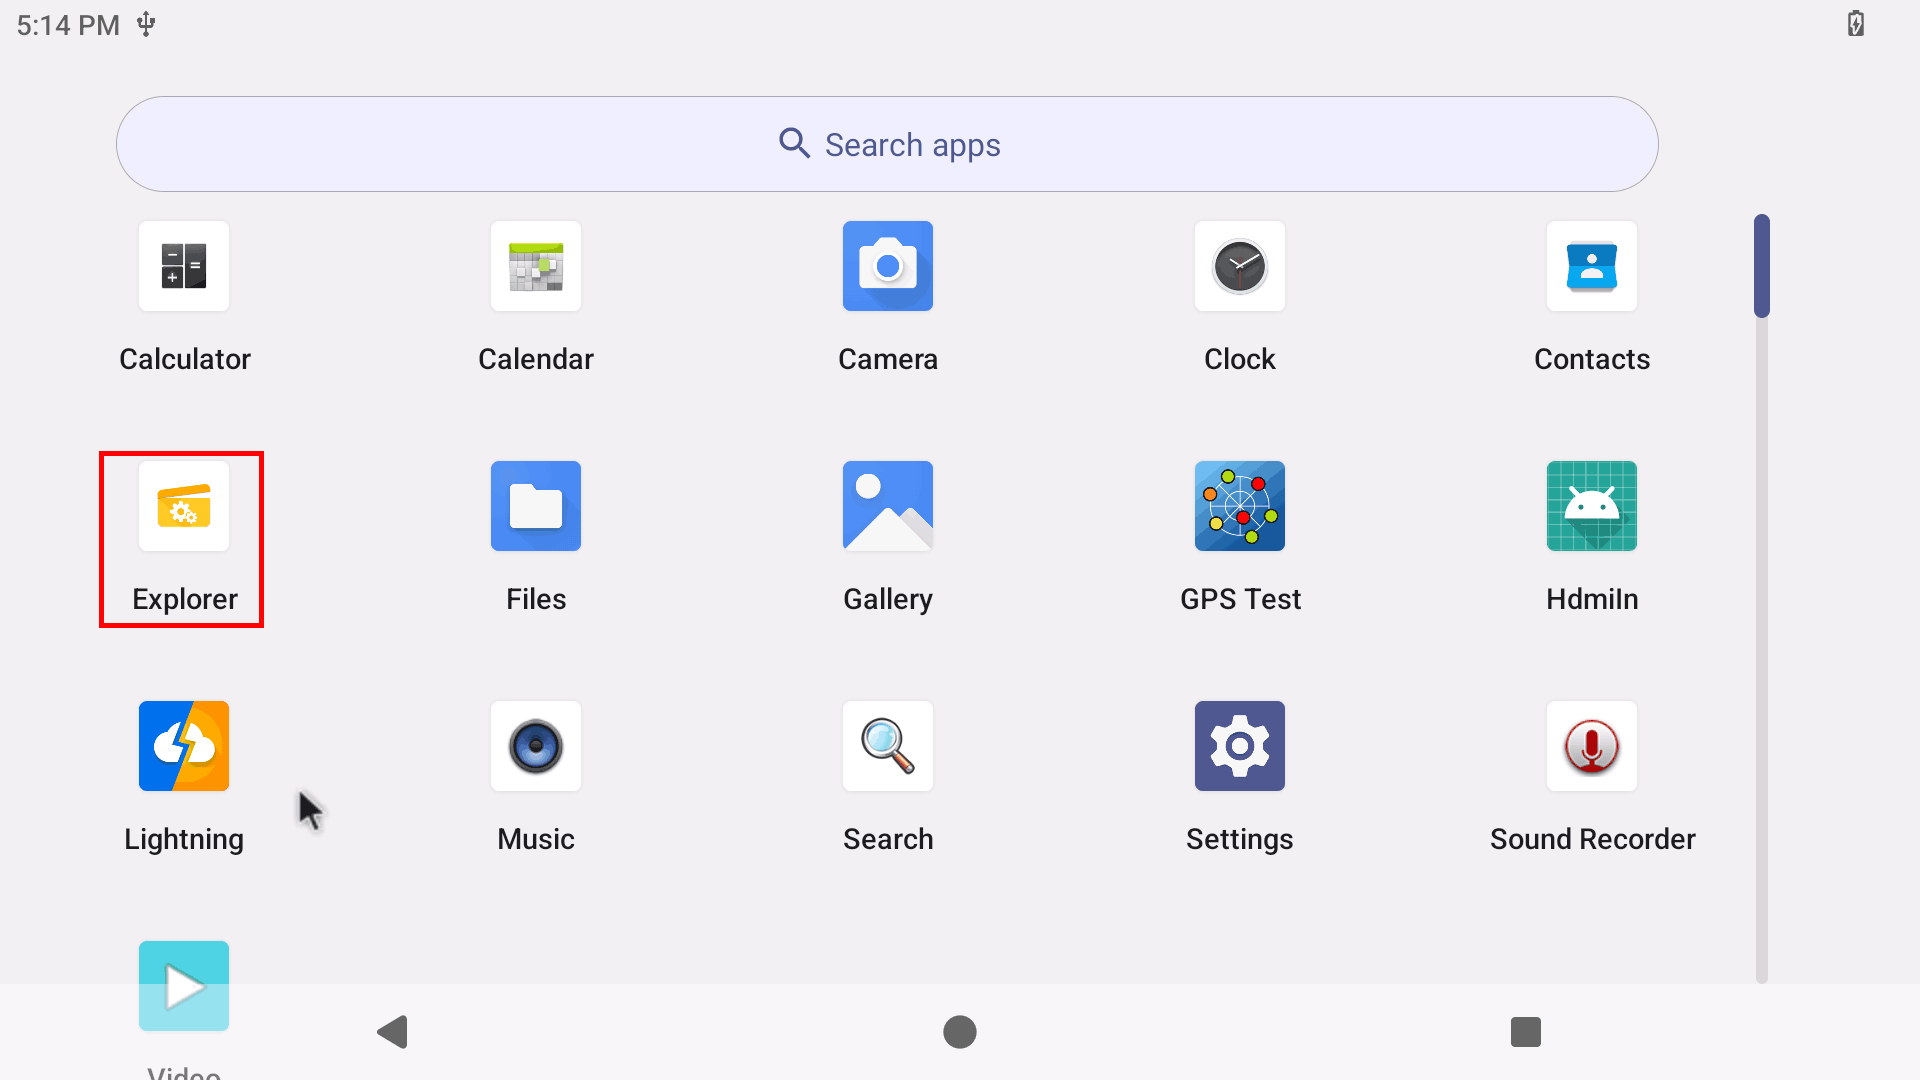Viewport: 1920px width, 1080px height.
Task: Click the app drawer scrollbar thumb
Action: (x=1761, y=266)
